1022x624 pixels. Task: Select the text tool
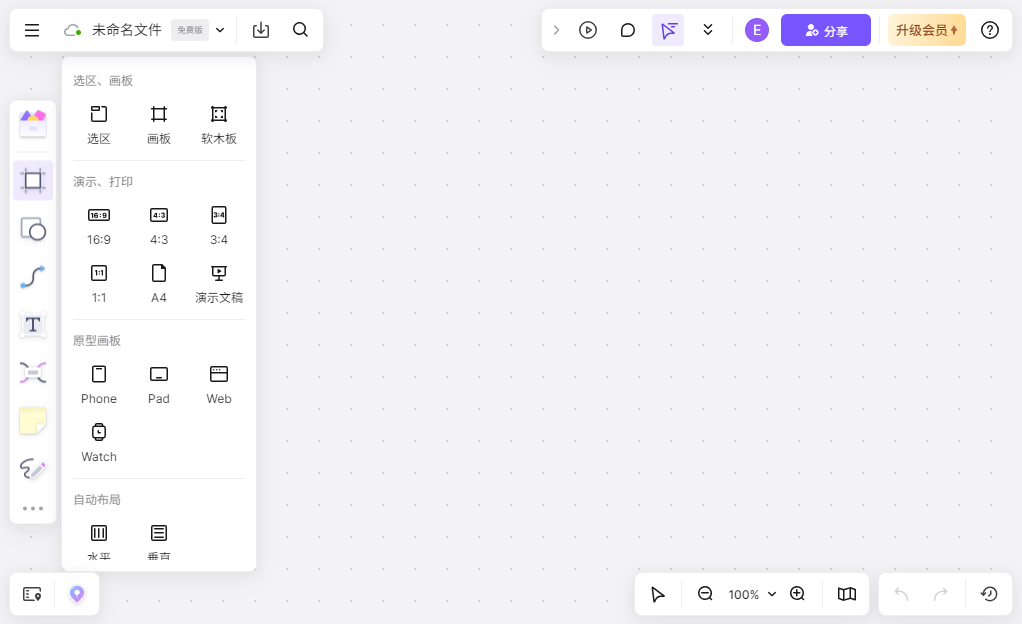point(33,325)
